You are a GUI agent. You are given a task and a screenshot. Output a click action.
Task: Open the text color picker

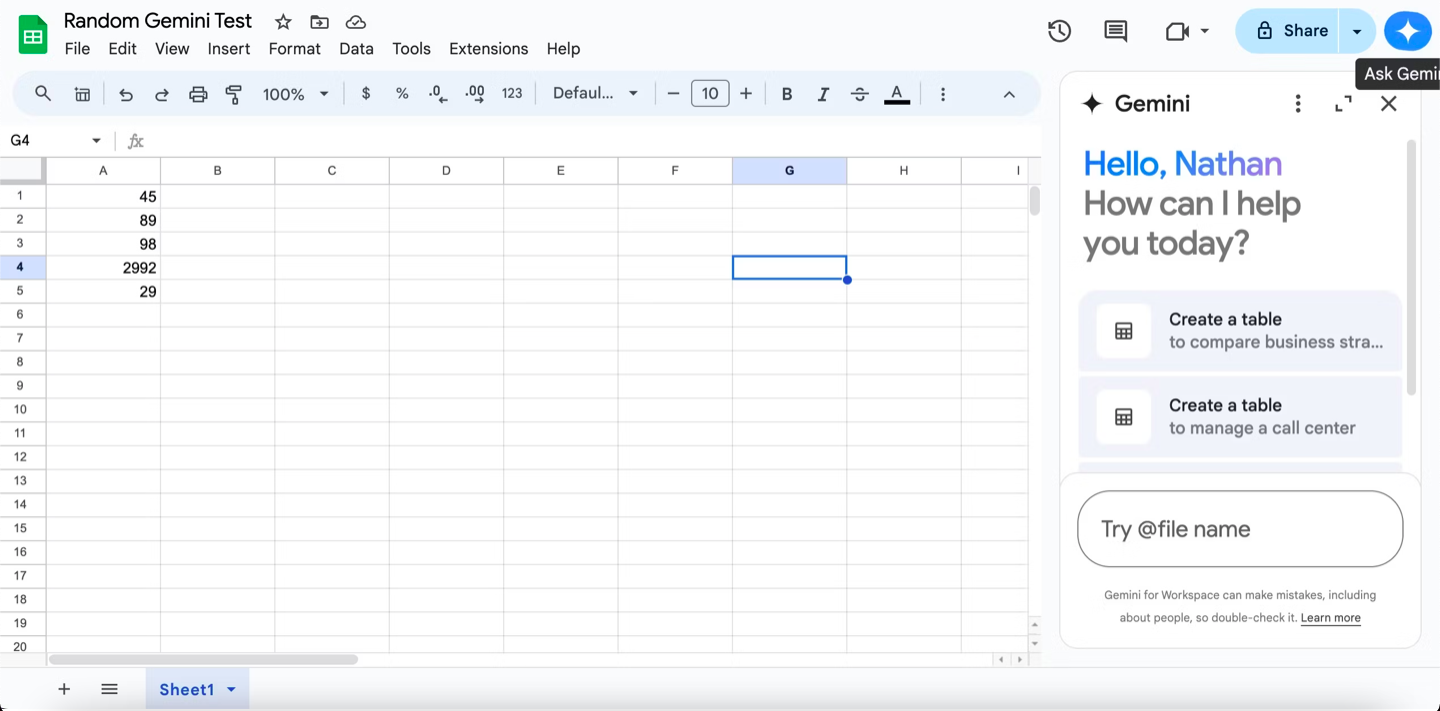pyautogui.click(x=897, y=94)
